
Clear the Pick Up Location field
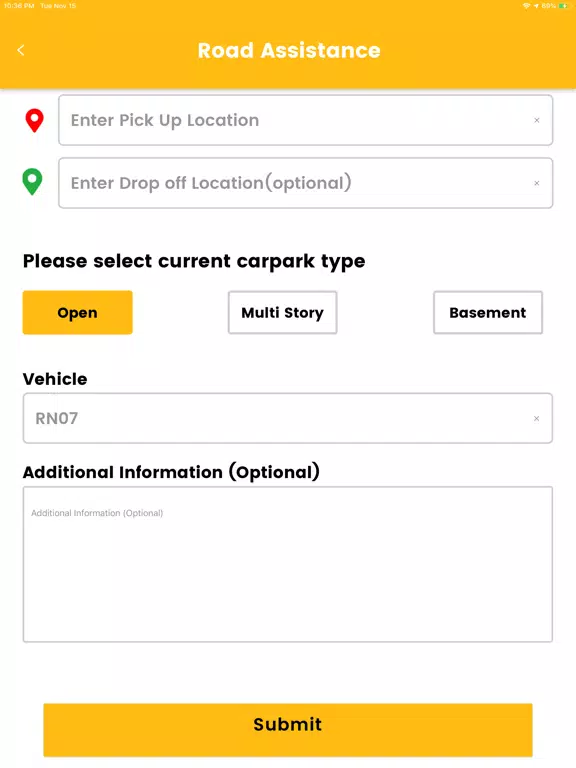(537, 120)
